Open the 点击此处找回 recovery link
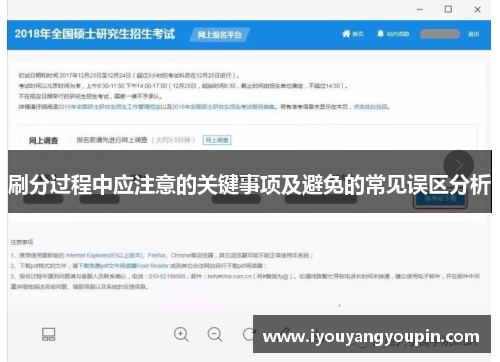This screenshot has height=362, width=500. 371,107
